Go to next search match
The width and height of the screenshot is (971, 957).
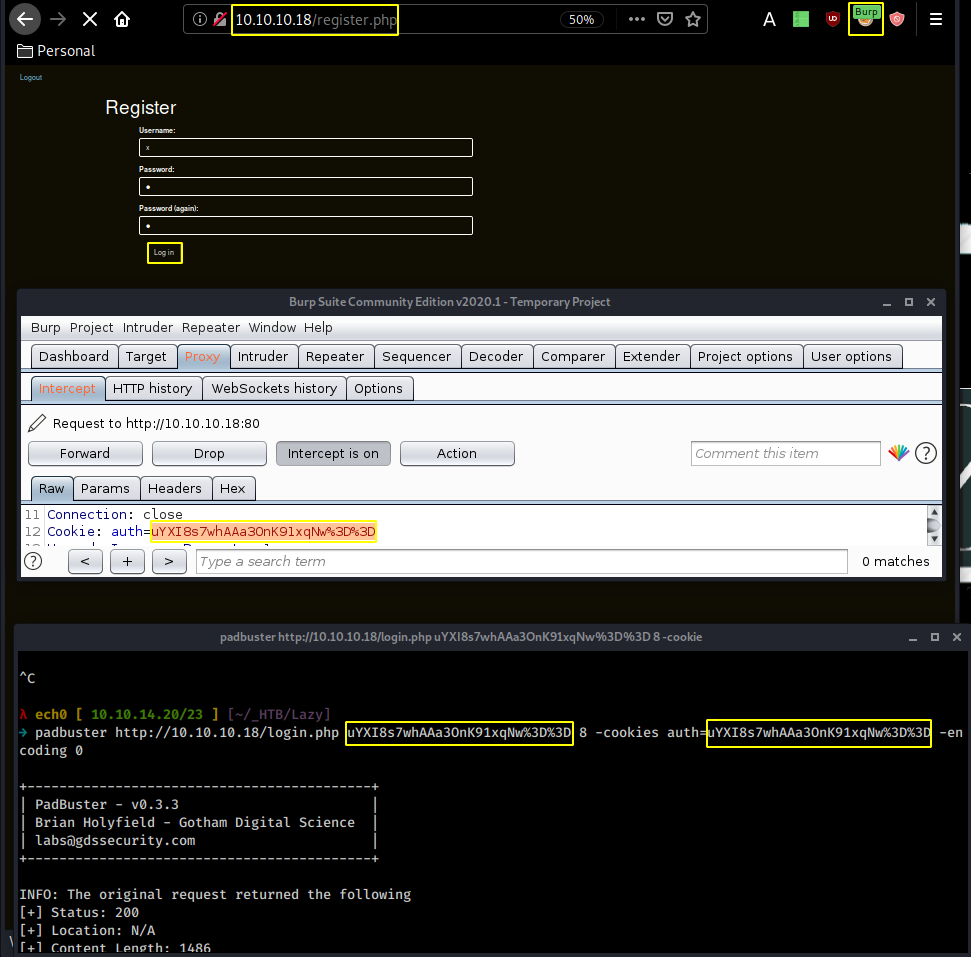pos(169,561)
